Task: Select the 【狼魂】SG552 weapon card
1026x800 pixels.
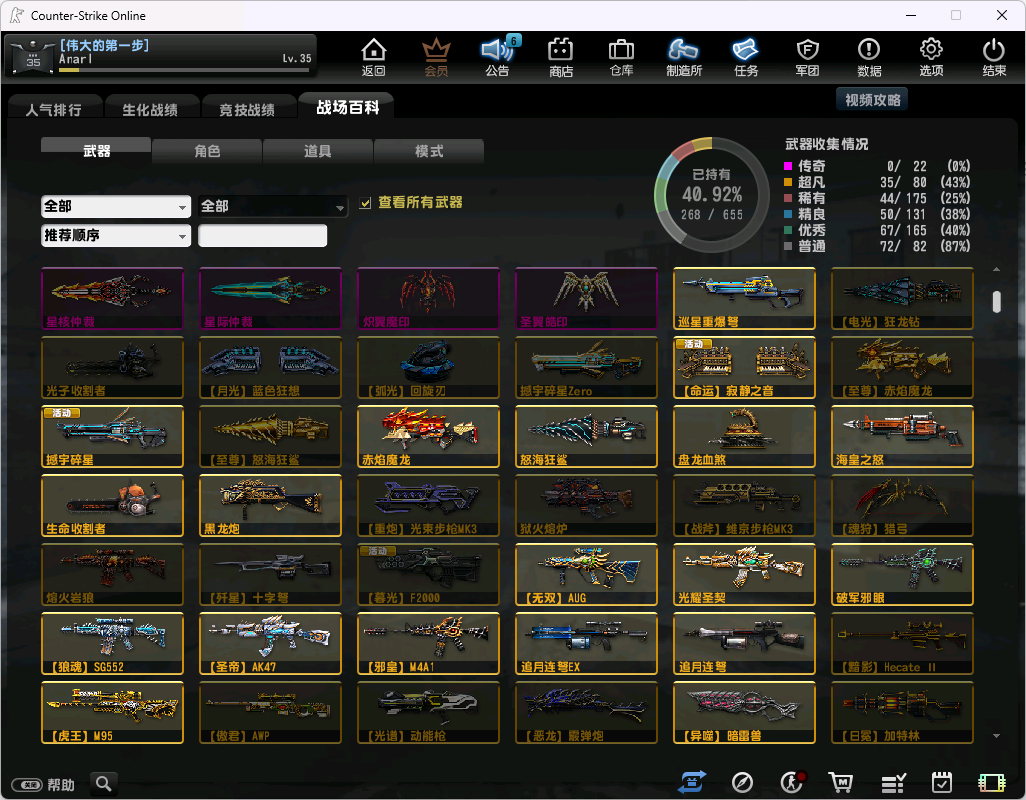Action: pyautogui.click(x=113, y=644)
